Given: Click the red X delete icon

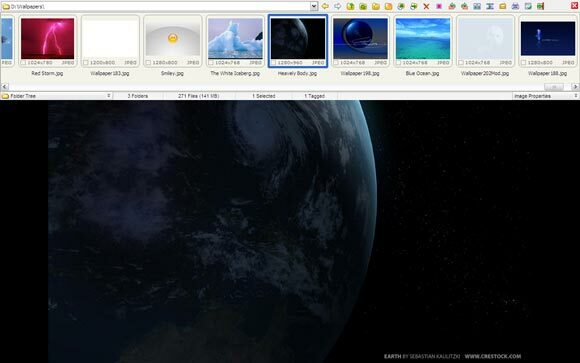Looking at the screenshot, I should pyautogui.click(x=426, y=6).
